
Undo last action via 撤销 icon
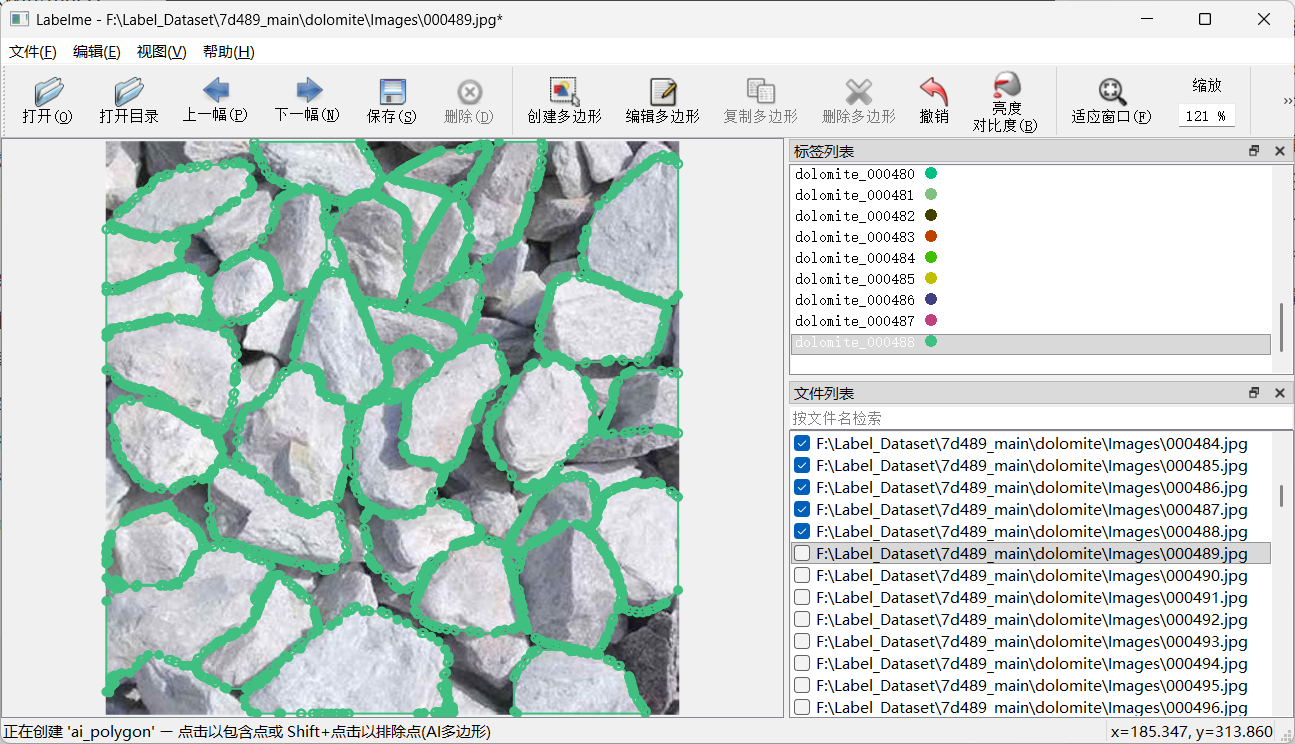tap(935, 100)
